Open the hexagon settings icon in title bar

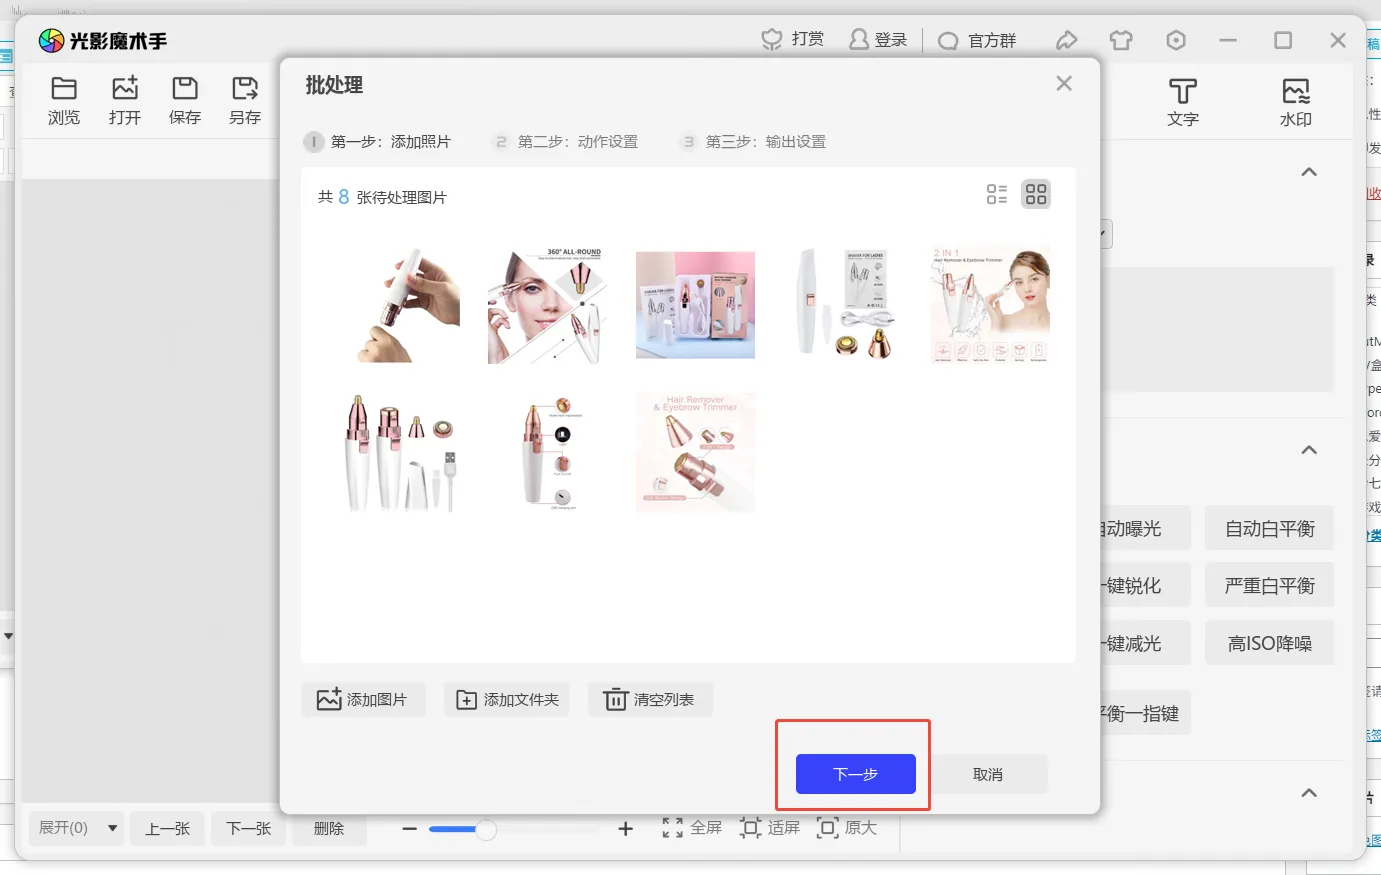[1176, 40]
